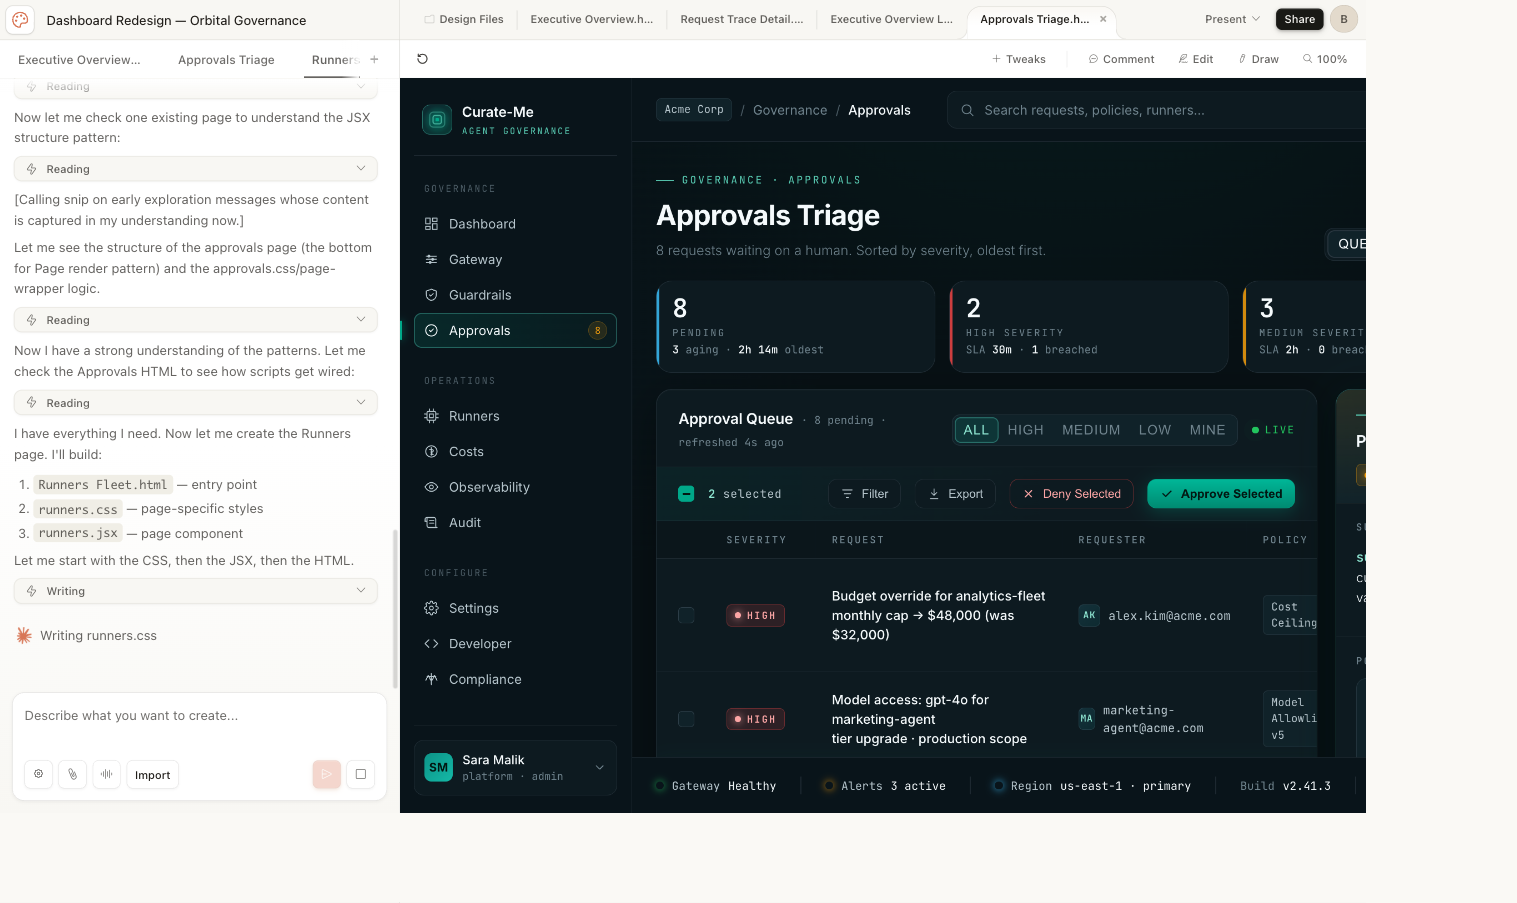
Task: Click the Approve Selected button
Action: 1221,494
